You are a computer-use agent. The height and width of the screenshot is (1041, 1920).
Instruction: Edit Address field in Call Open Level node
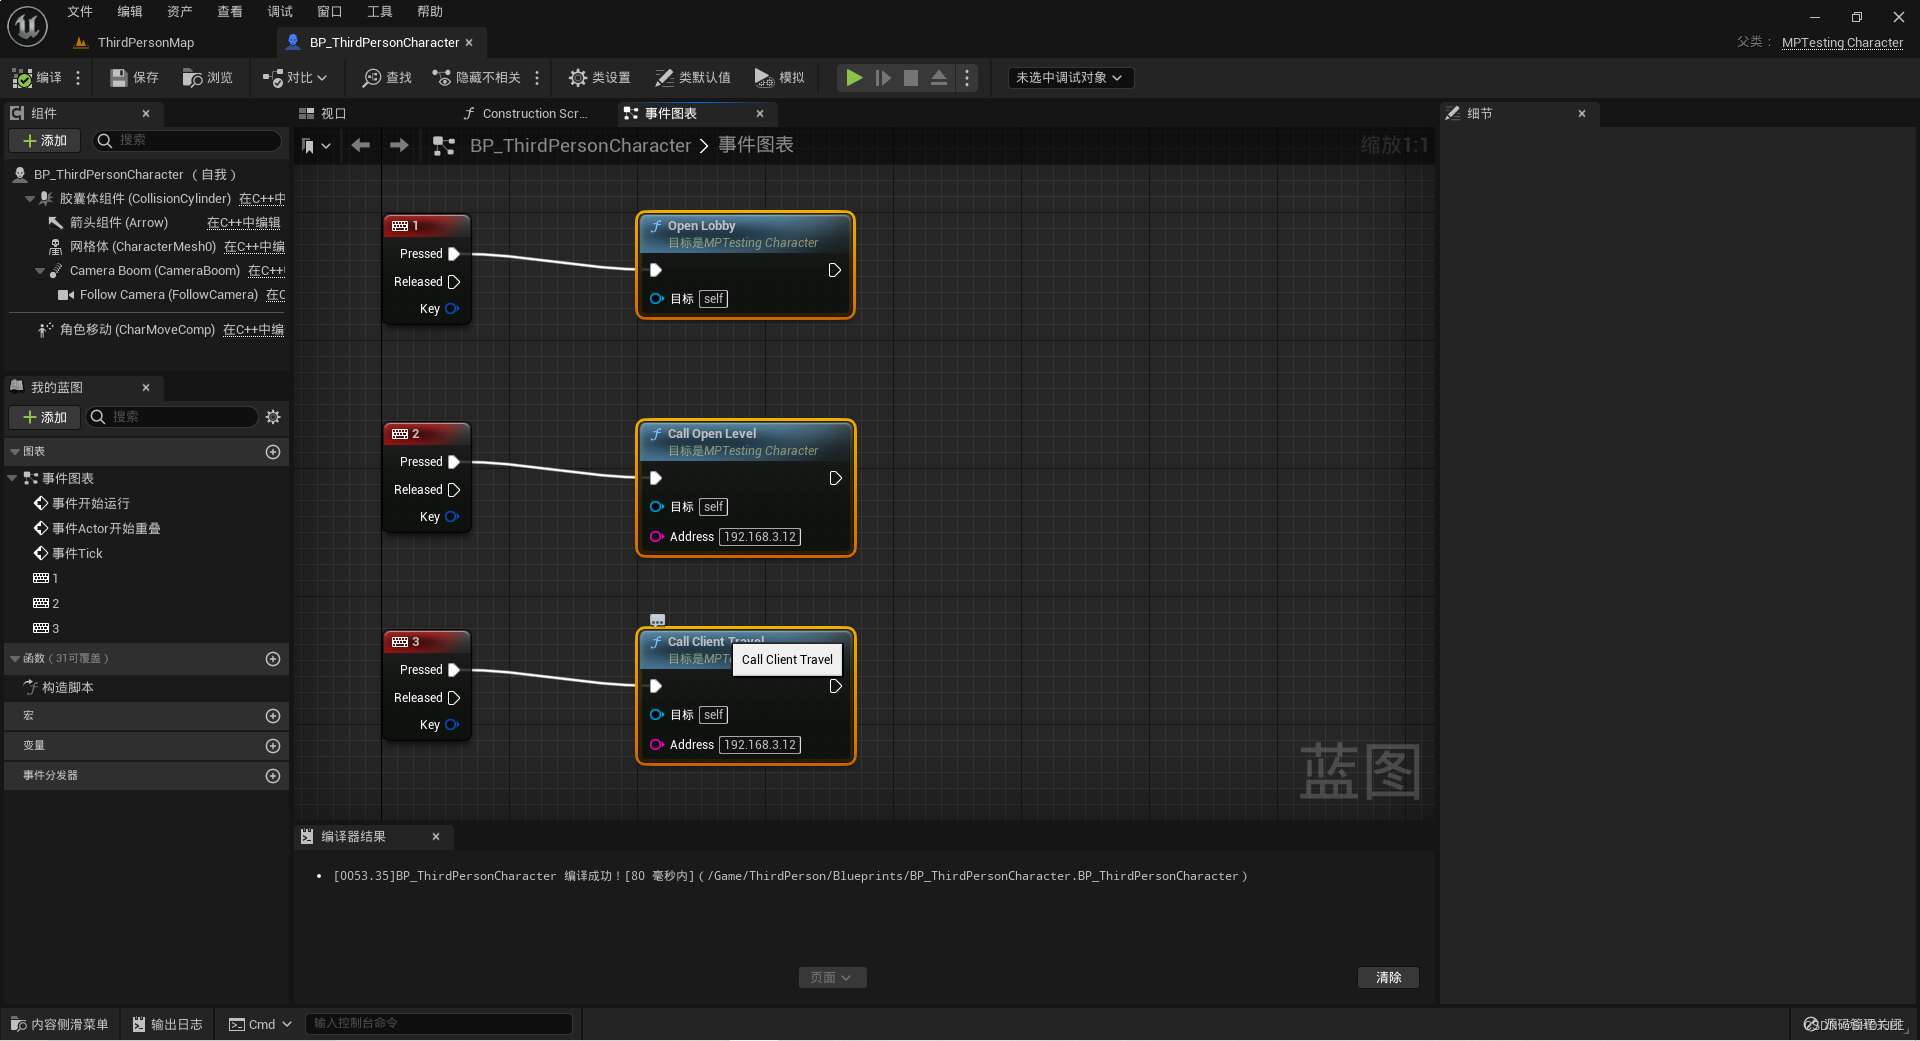760,537
